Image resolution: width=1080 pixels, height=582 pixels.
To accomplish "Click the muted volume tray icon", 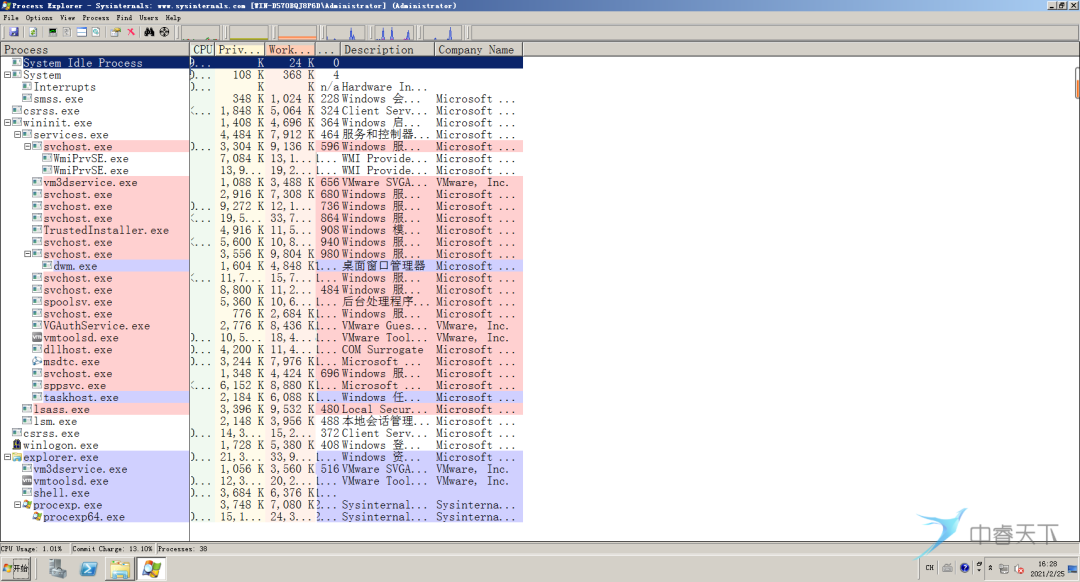I will point(1019,569).
